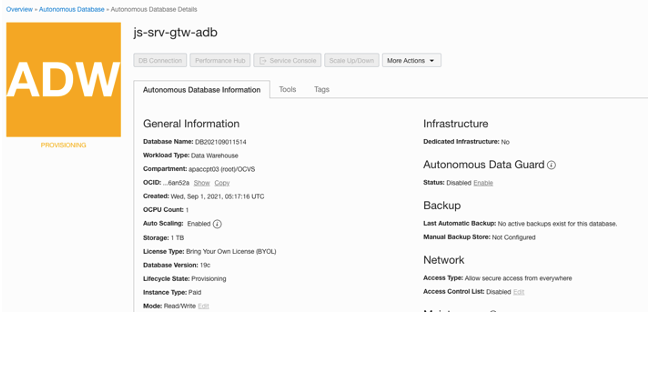The image size is (656, 373).
Task: Click the General Information heading
Action: [191, 124]
